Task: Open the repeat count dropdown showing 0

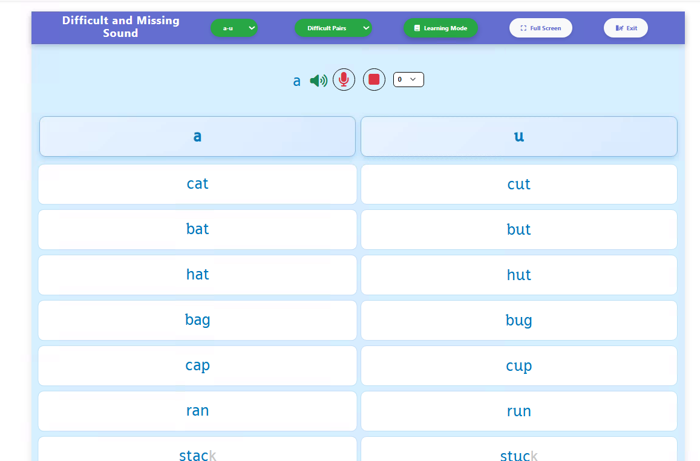Action: [408, 79]
